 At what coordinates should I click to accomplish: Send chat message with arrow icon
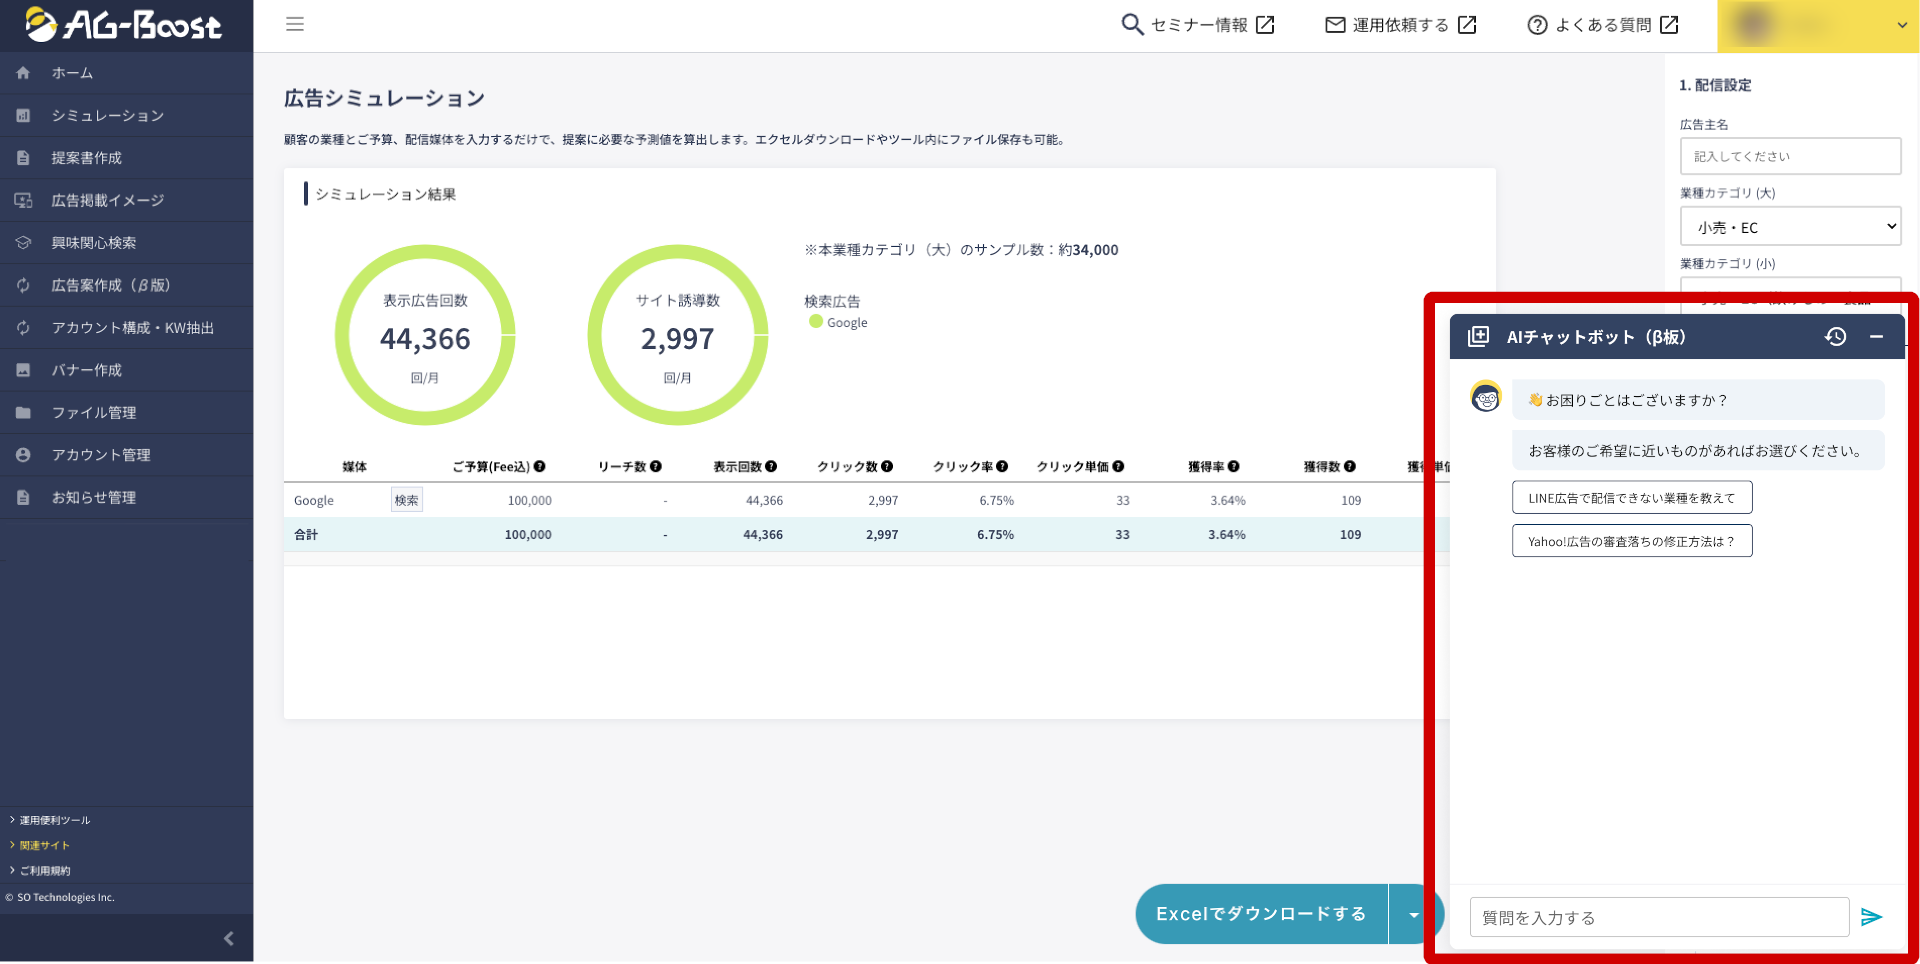1871,917
